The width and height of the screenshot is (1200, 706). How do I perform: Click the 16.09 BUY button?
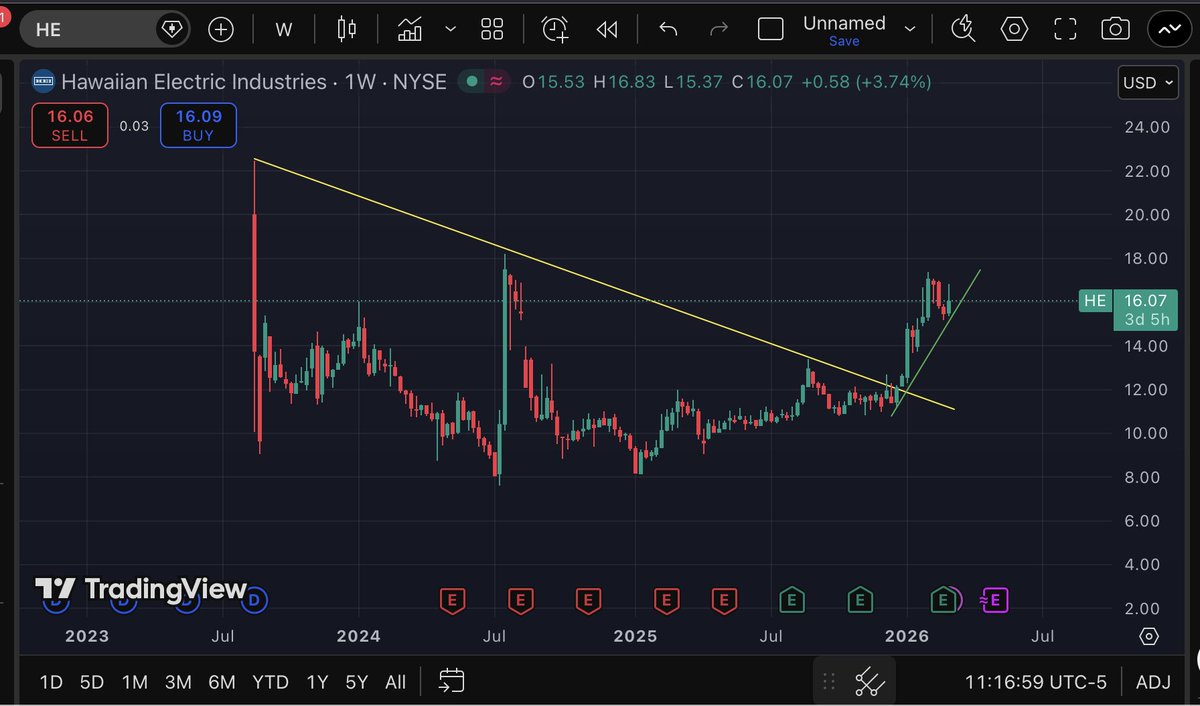click(x=198, y=125)
